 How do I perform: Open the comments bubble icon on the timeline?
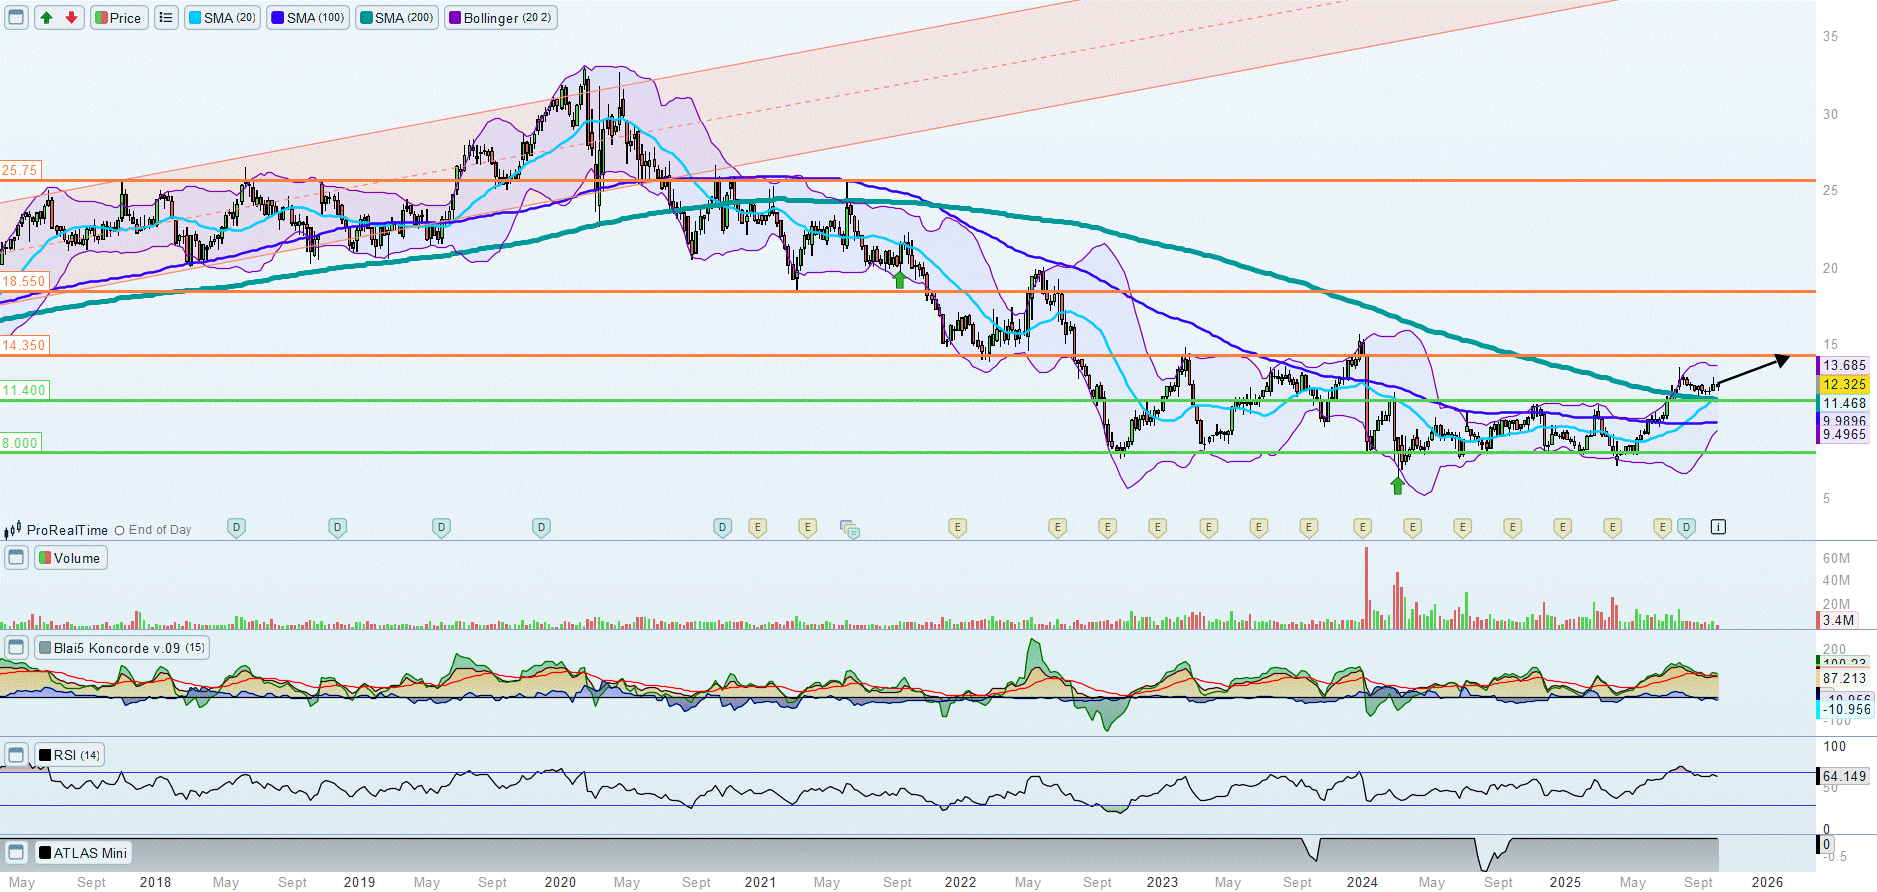[850, 529]
